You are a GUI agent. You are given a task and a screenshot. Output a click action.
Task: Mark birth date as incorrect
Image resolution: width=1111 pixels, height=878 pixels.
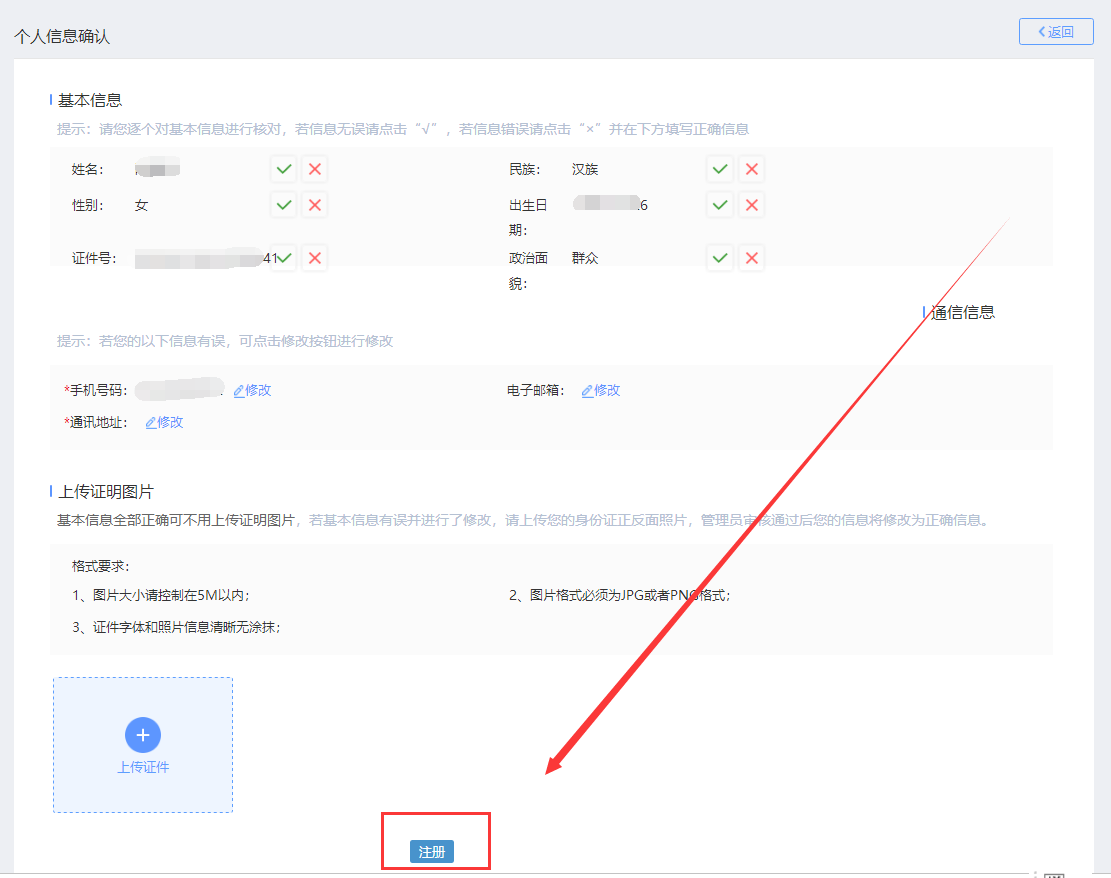[751, 205]
